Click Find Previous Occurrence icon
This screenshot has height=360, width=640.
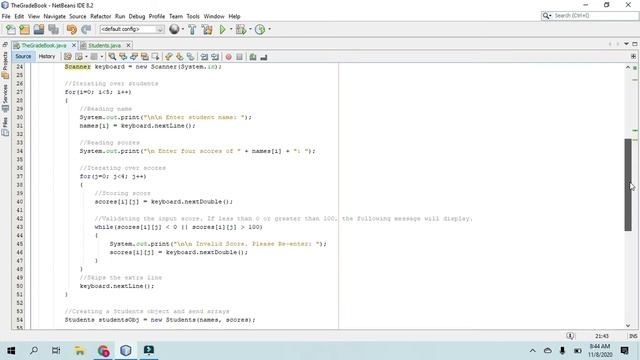click(123, 57)
